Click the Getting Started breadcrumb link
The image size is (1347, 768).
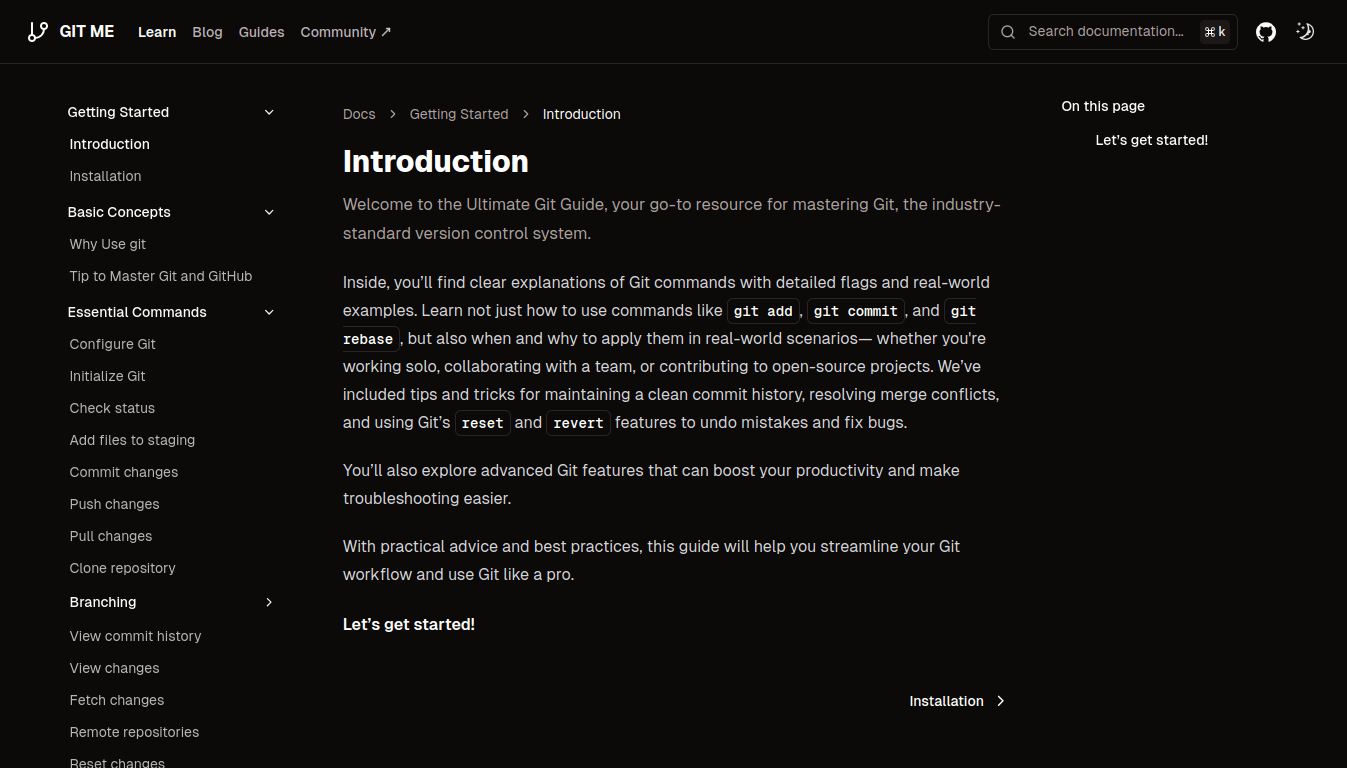pyautogui.click(x=459, y=114)
